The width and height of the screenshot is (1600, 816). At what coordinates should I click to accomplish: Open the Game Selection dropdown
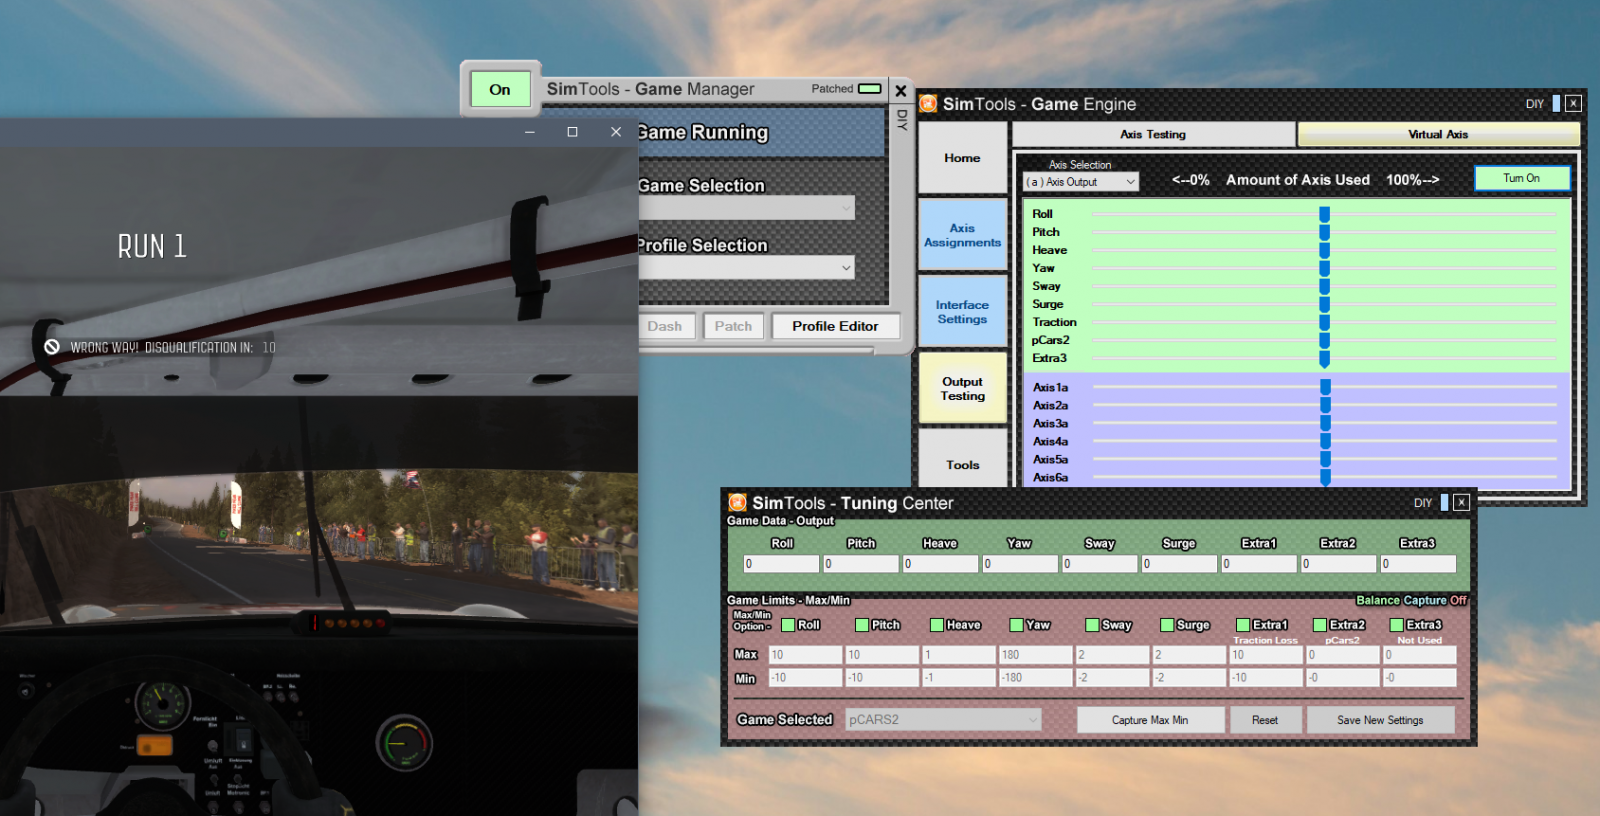(x=746, y=208)
